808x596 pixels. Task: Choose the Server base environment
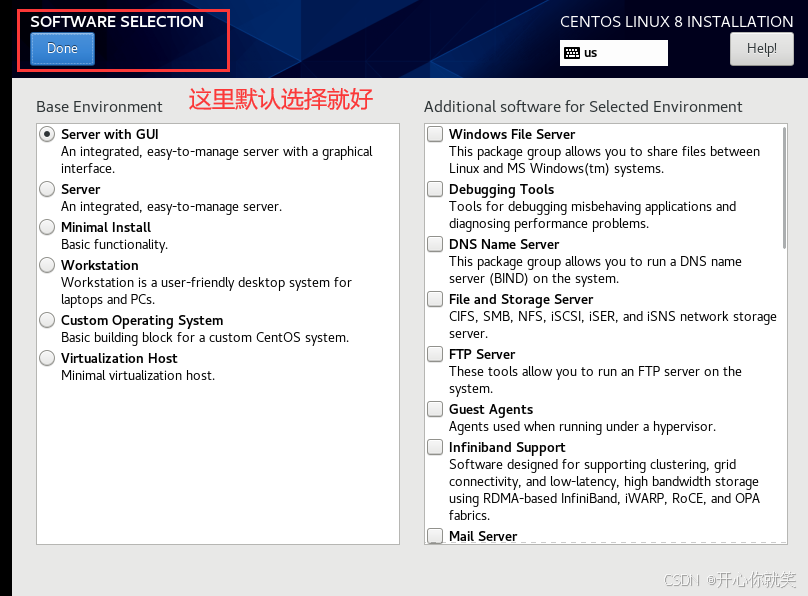pos(47,189)
